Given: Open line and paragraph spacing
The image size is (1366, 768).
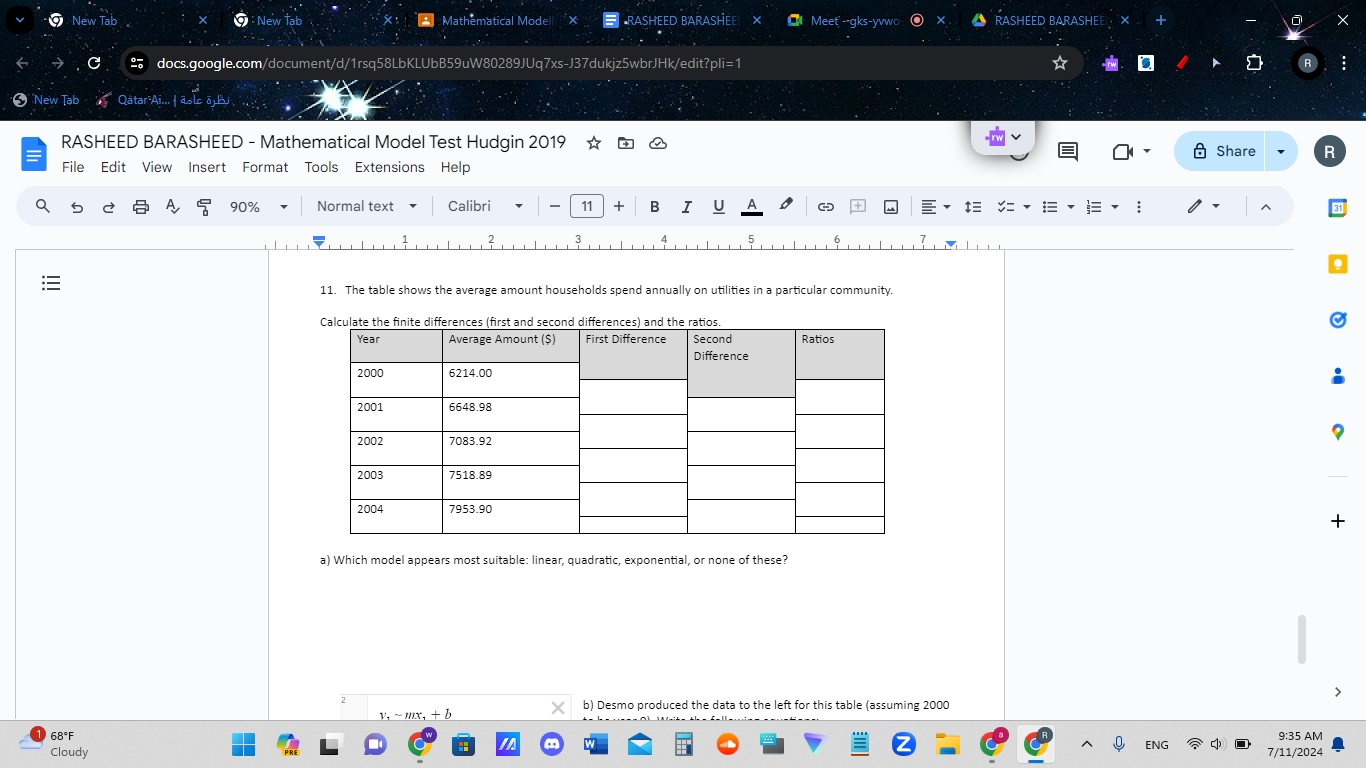Looking at the screenshot, I should (971, 206).
